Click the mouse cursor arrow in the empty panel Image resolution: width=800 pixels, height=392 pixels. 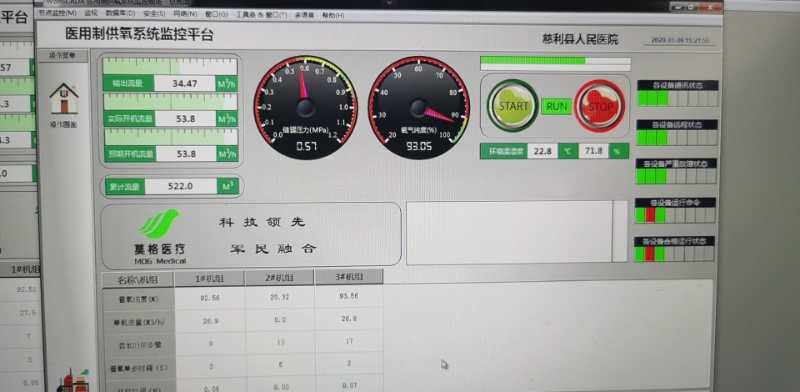[444, 364]
